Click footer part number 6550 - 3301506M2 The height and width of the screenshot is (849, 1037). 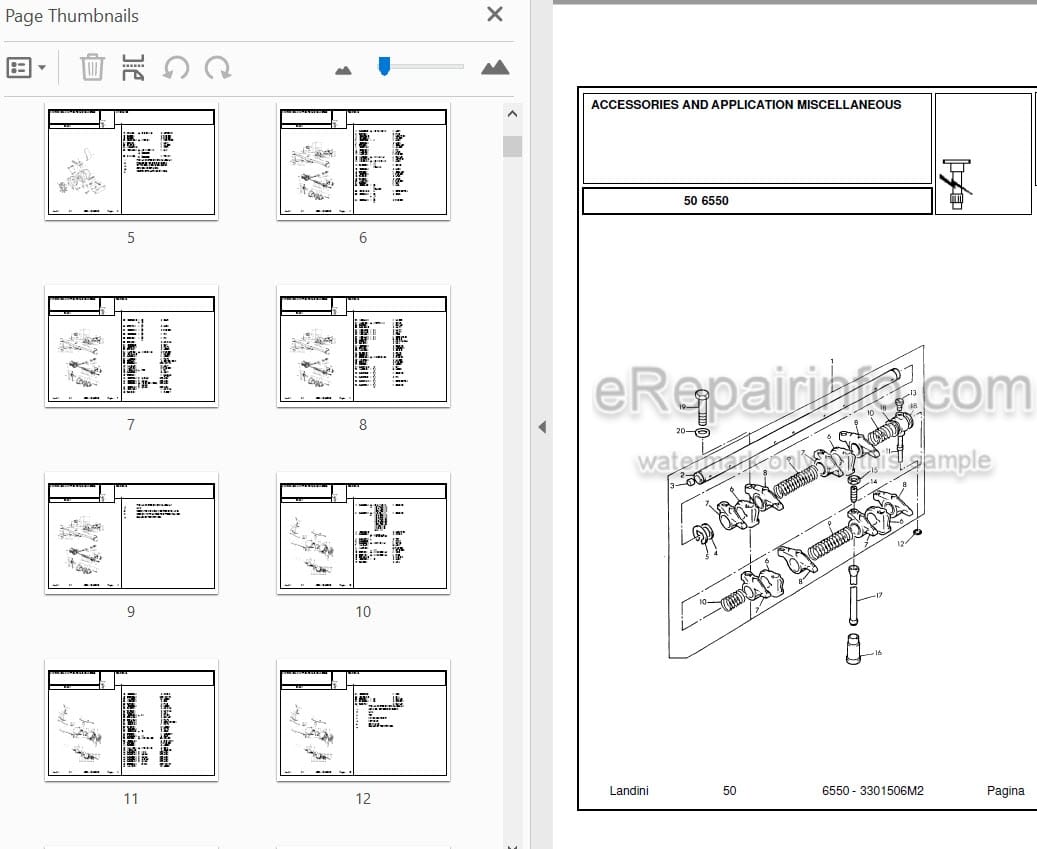872,790
